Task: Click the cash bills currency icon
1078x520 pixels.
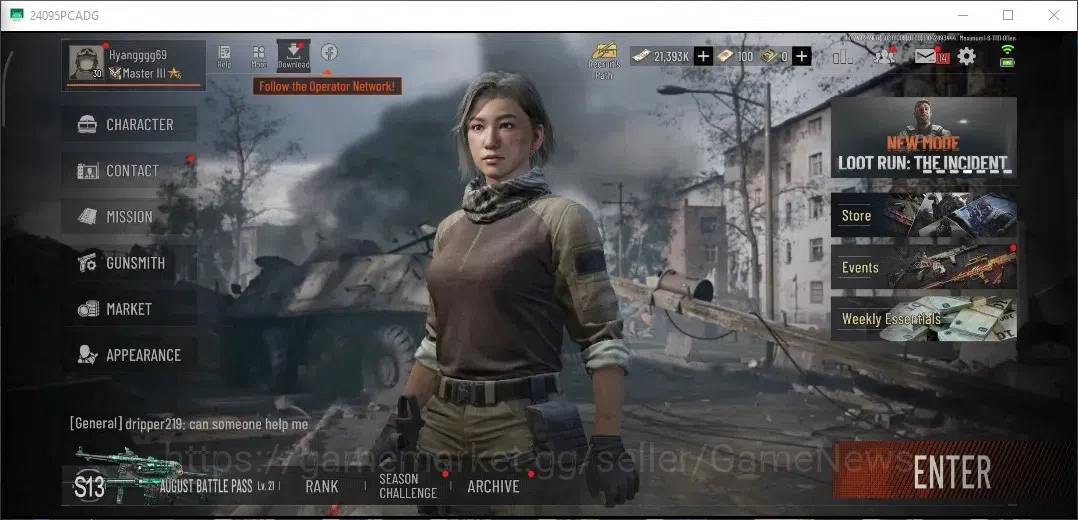Action: [641, 56]
